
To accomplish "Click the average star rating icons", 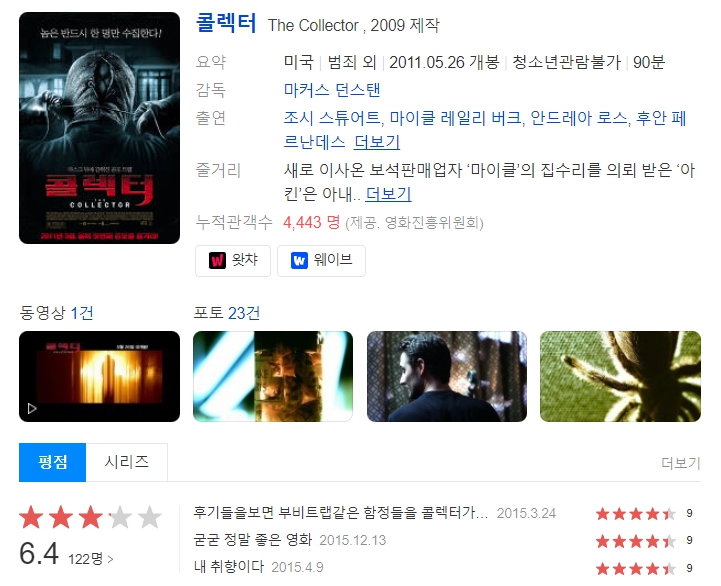I will coord(90,517).
